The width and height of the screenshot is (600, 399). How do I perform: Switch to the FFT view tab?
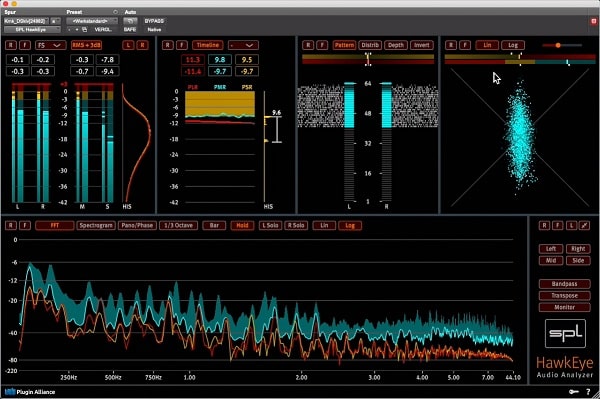point(55,225)
